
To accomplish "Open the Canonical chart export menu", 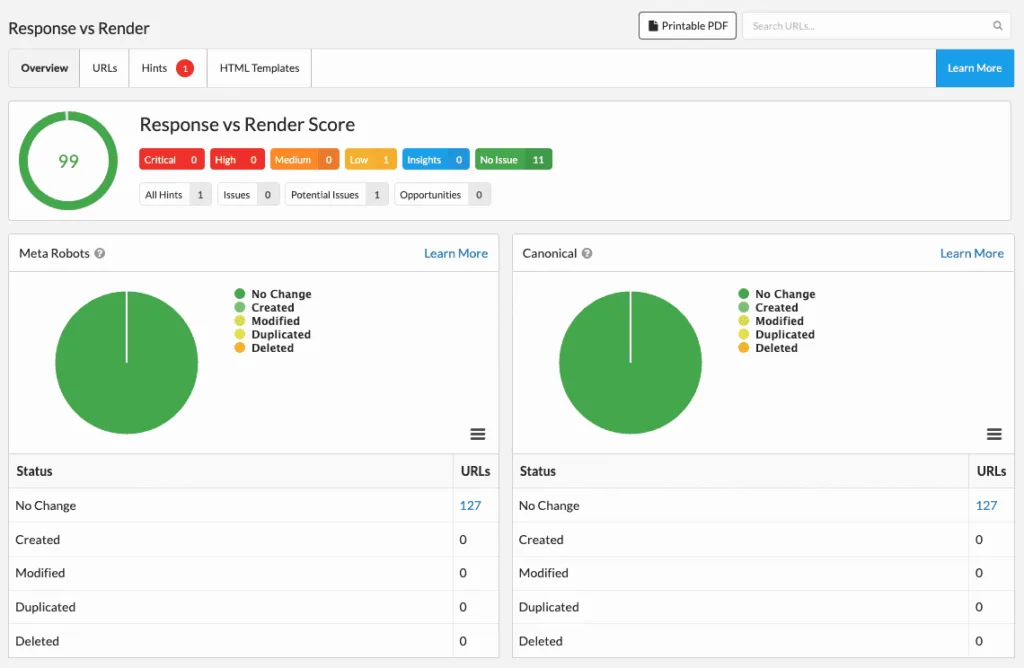I will (x=993, y=434).
